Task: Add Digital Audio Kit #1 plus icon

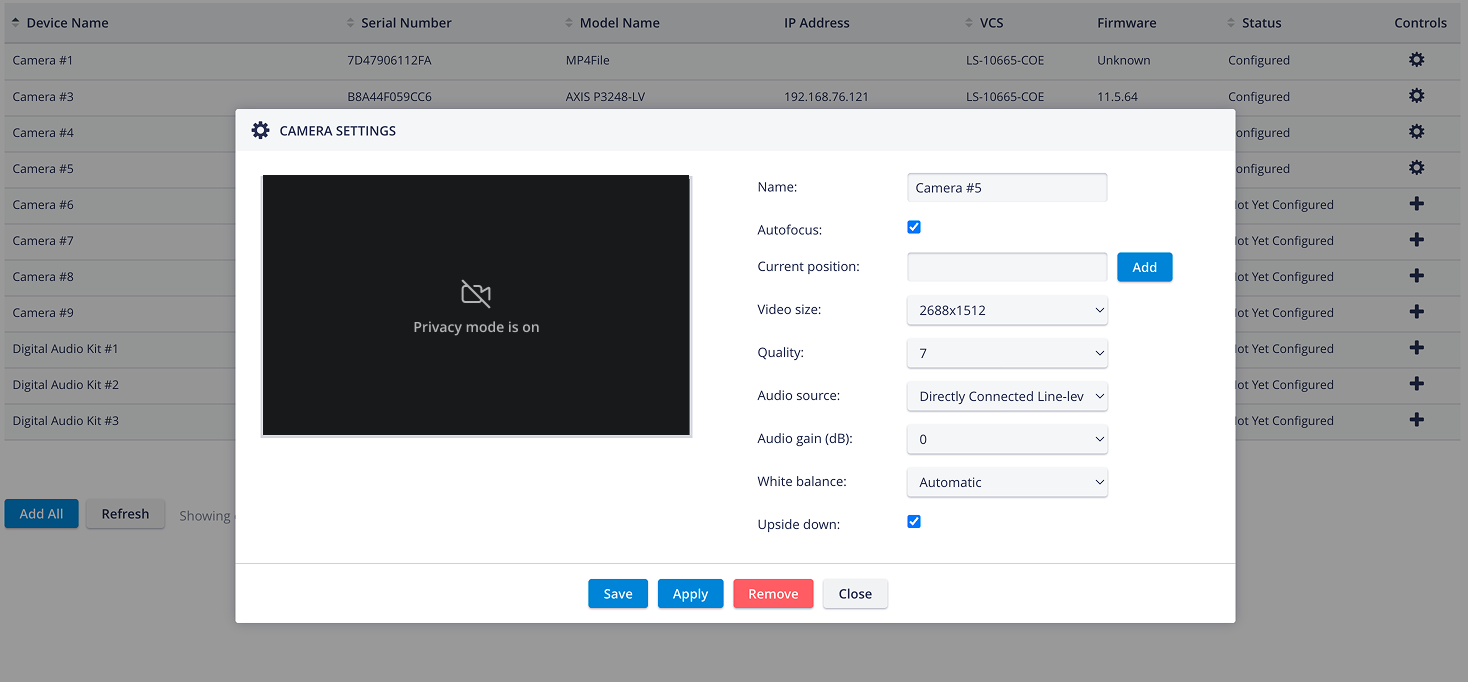Action: [x=1416, y=348]
